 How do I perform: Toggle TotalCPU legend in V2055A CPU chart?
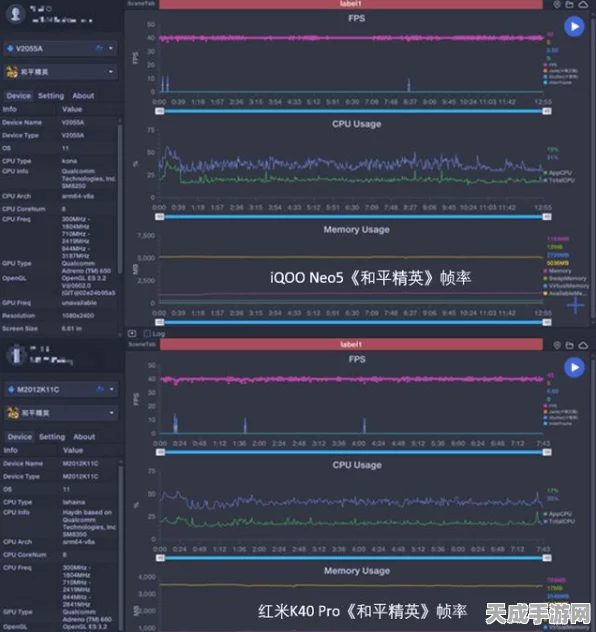point(559,180)
